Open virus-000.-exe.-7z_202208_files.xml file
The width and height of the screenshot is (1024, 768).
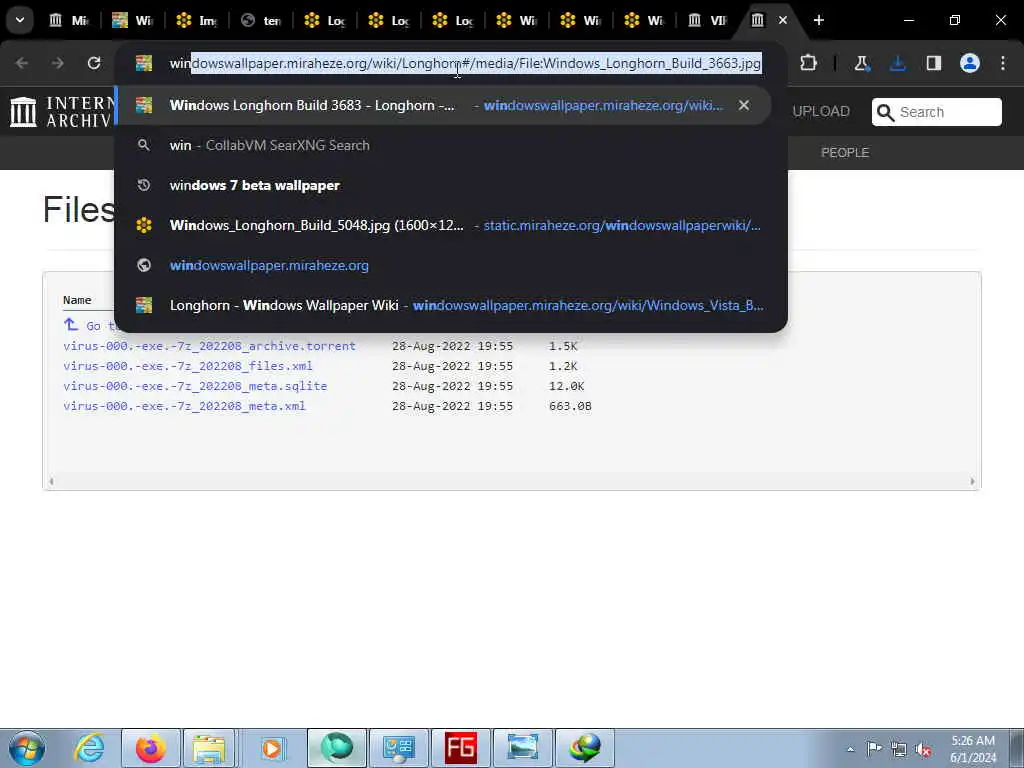tap(188, 366)
